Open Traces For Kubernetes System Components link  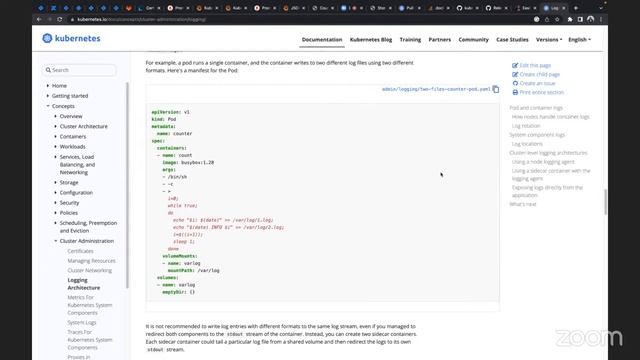pyautogui.click(x=90, y=340)
